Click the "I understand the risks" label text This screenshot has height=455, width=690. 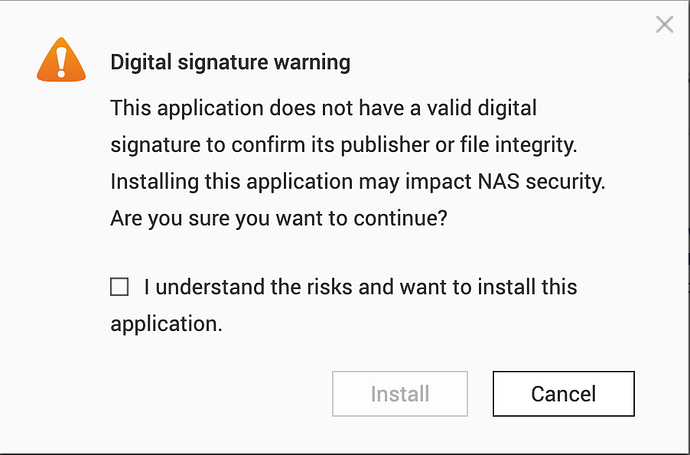[x=360, y=288]
